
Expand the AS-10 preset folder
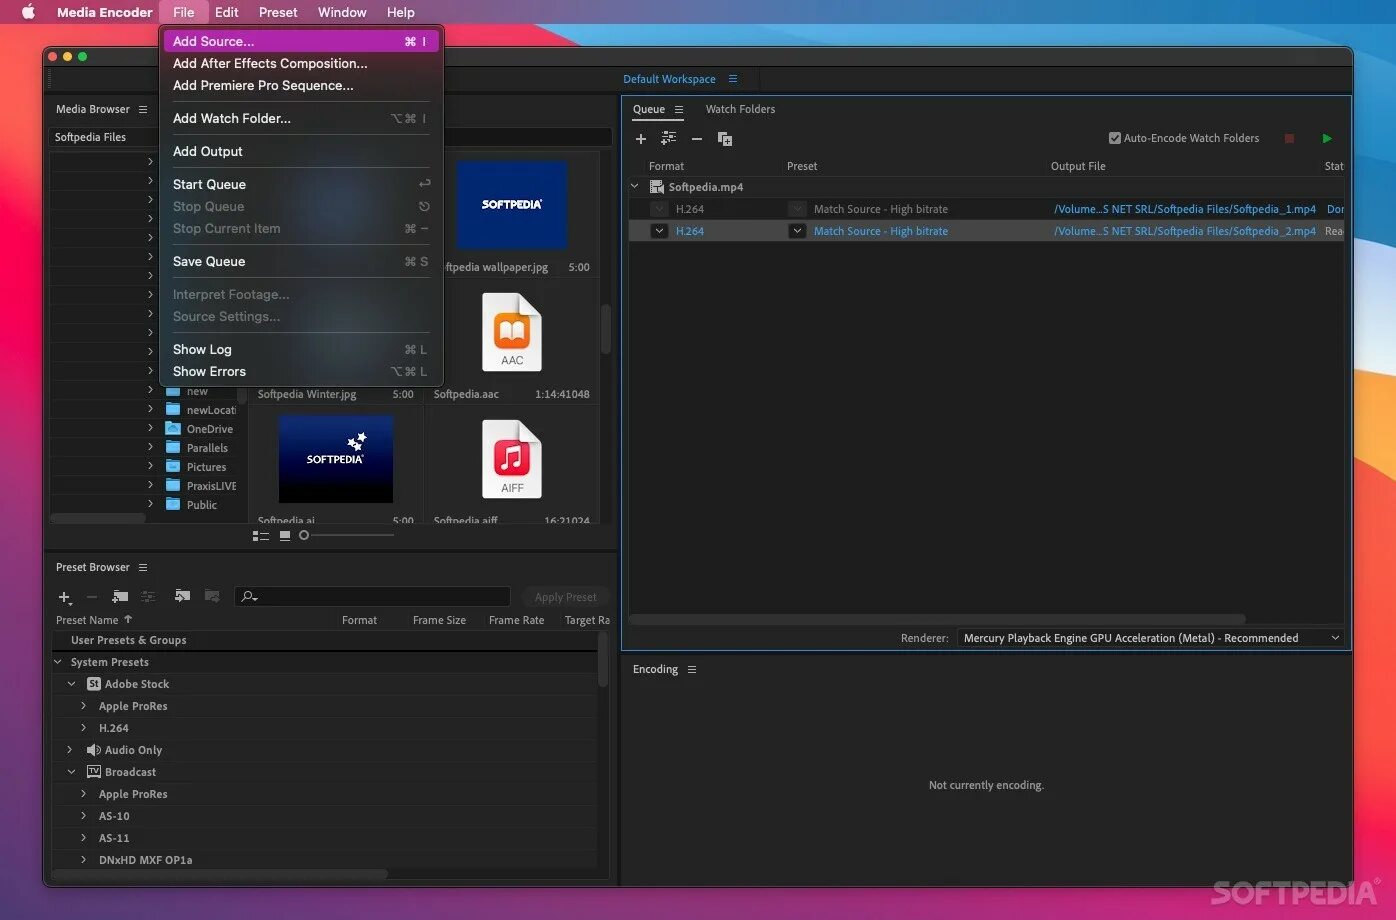point(84,816)
